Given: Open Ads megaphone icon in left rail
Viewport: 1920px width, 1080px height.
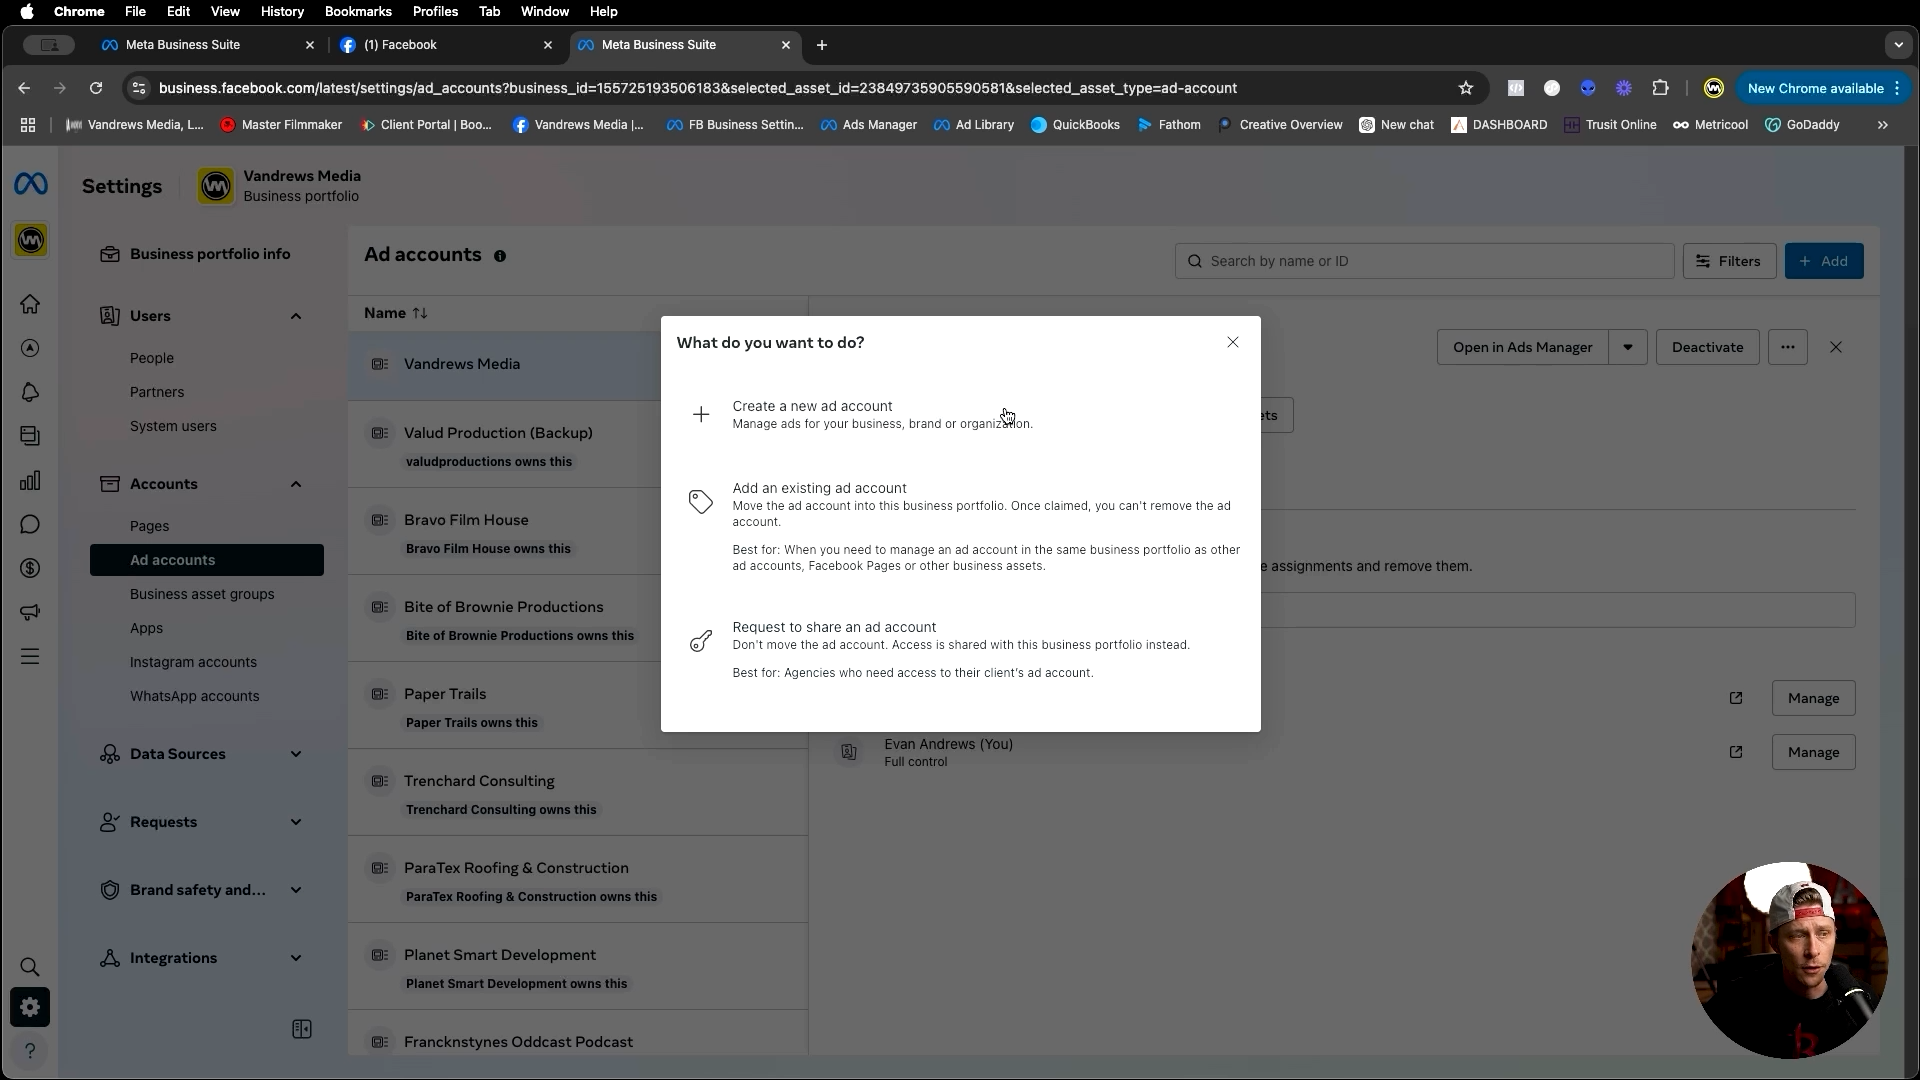Looking at the screenshot, I should (x=30, y=612).
